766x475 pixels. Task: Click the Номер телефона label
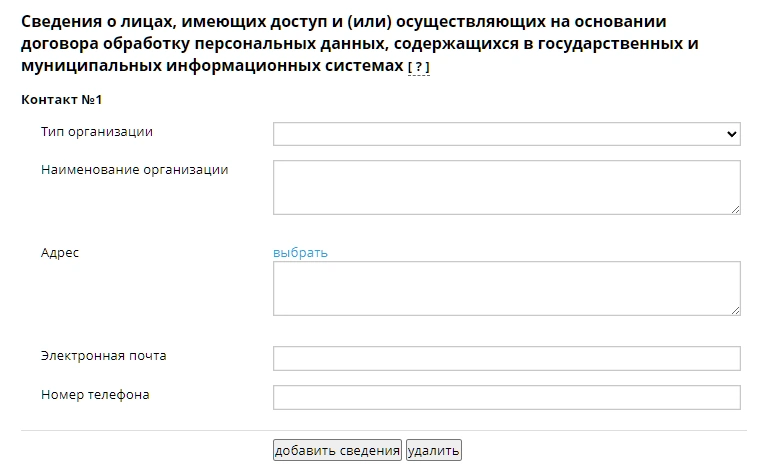[x=95, y=395]
